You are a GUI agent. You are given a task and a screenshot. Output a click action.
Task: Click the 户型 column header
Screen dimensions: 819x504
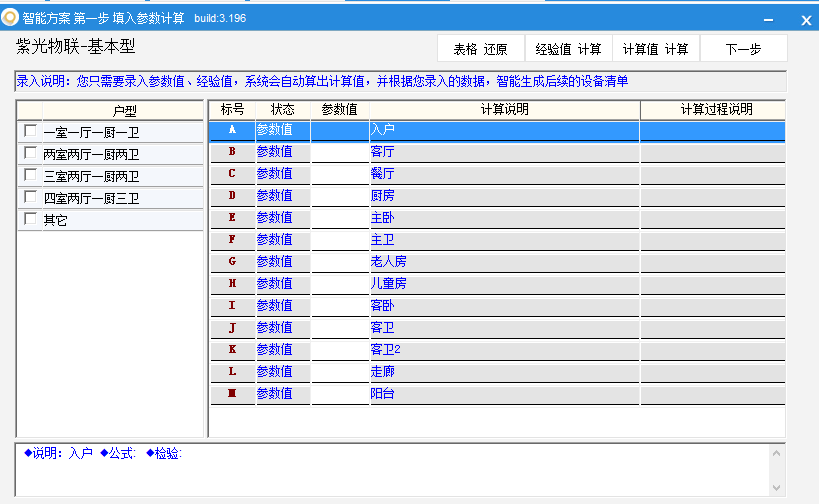[x=123, y=110]
